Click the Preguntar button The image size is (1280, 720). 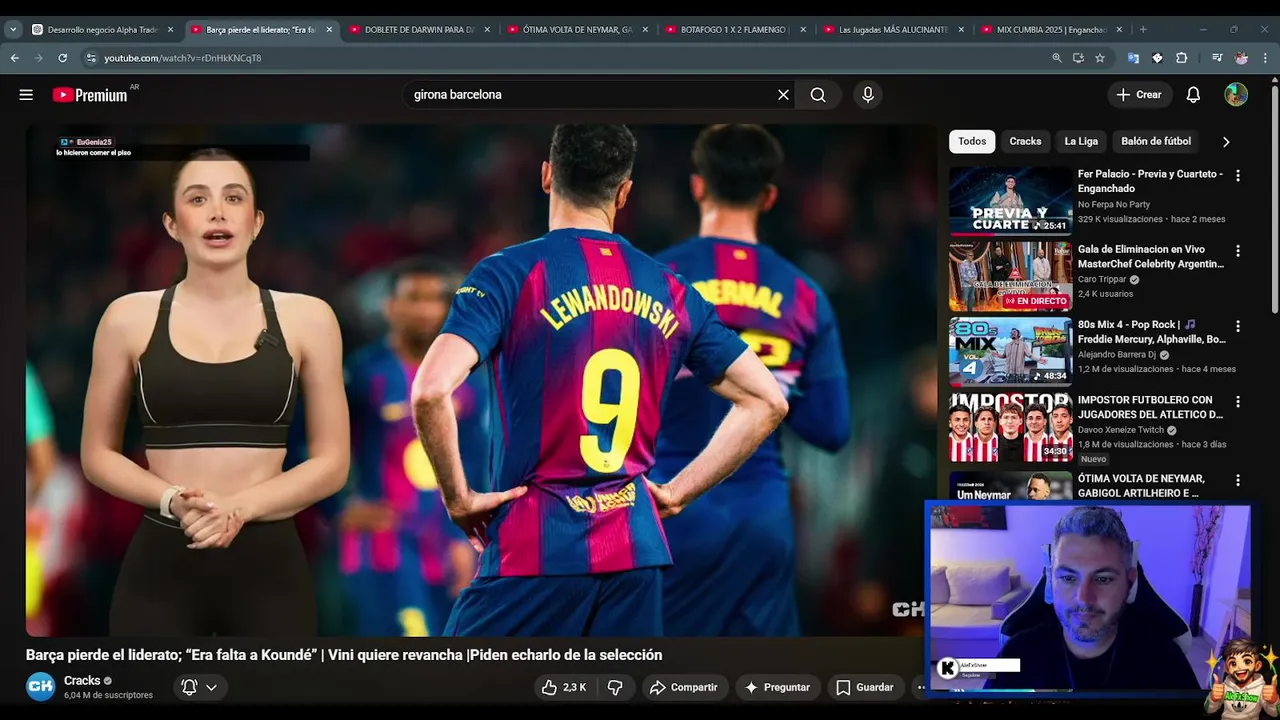pyautogui.click(x=777, y=687)
